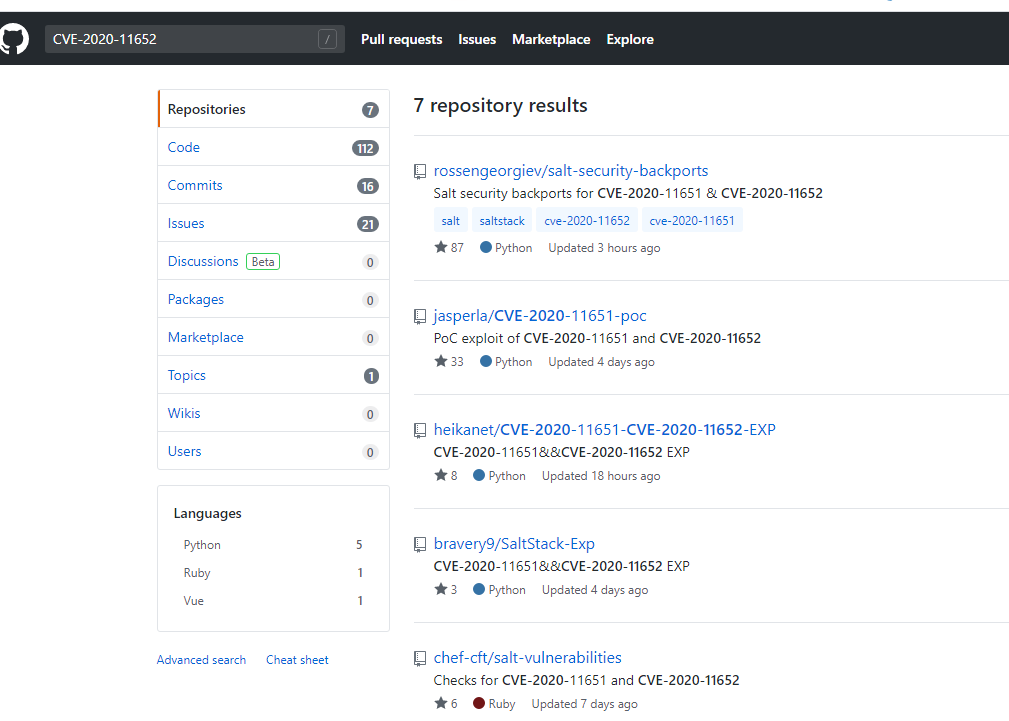Click the star icon showing 33 stars
The width and height of the screenshot is (1009, 721).
(441, 361)
